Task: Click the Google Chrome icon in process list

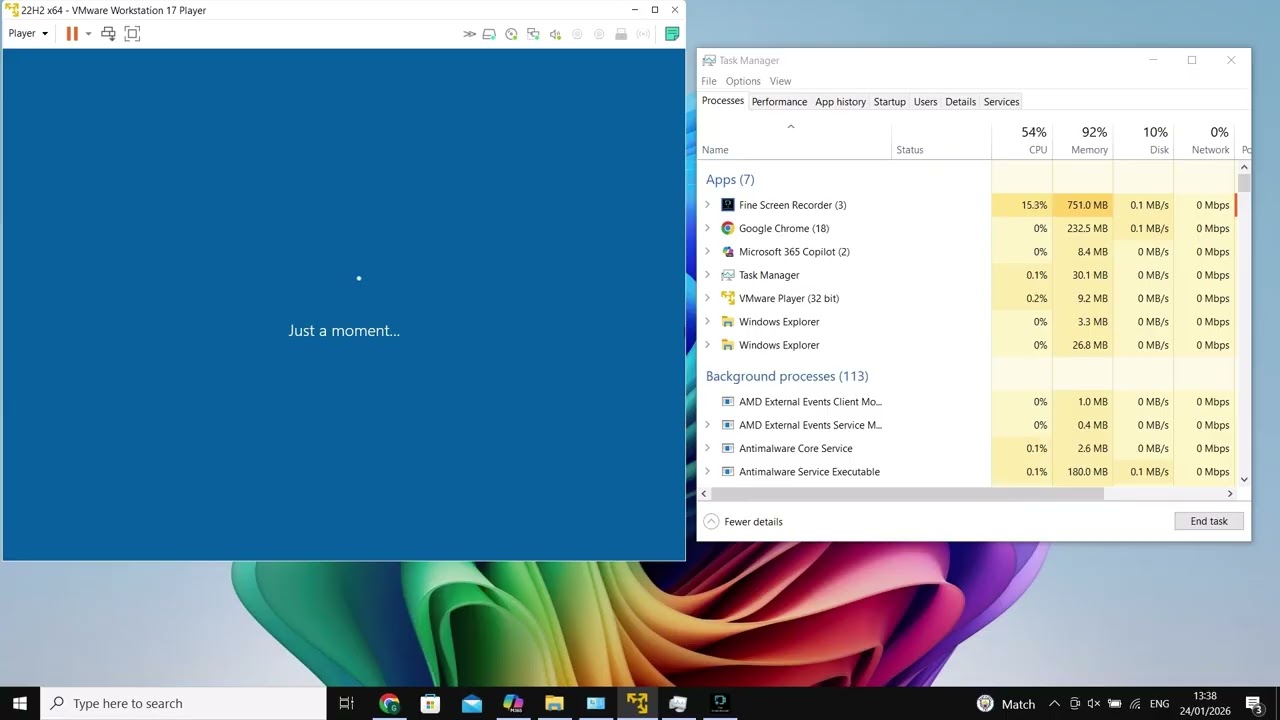Action: [x=728, y=228]
